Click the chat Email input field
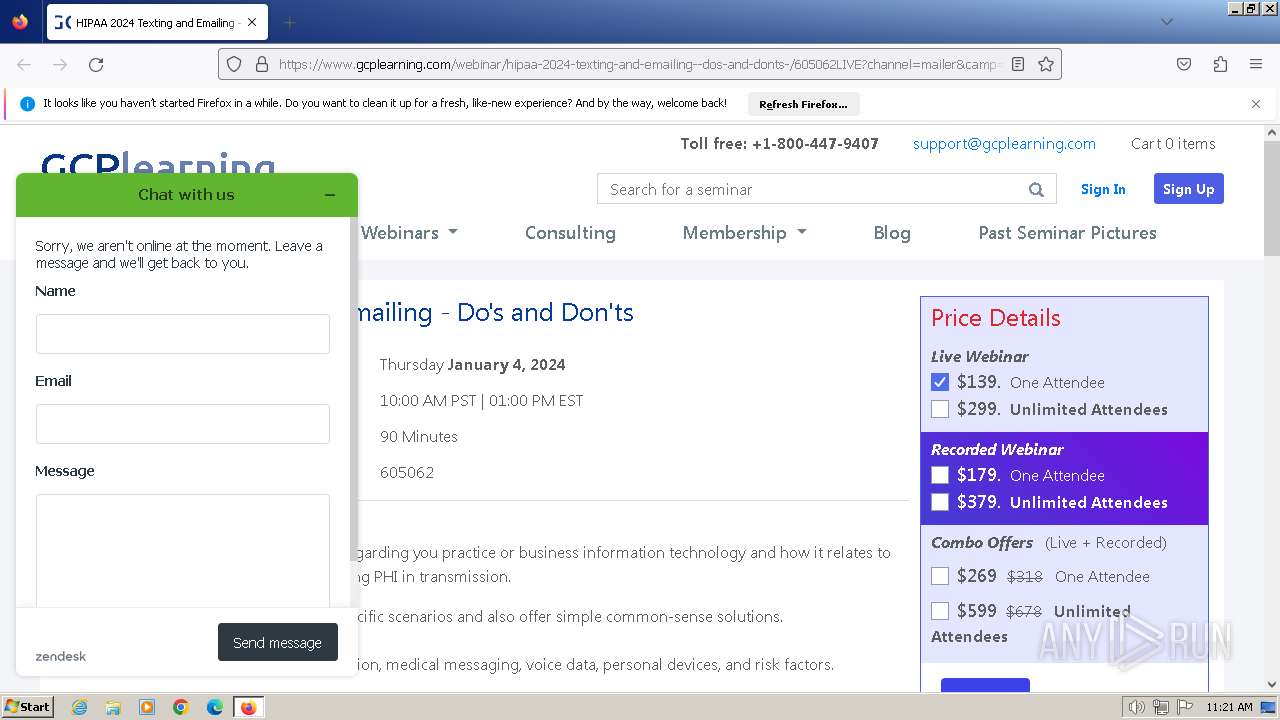 point(183,424)
